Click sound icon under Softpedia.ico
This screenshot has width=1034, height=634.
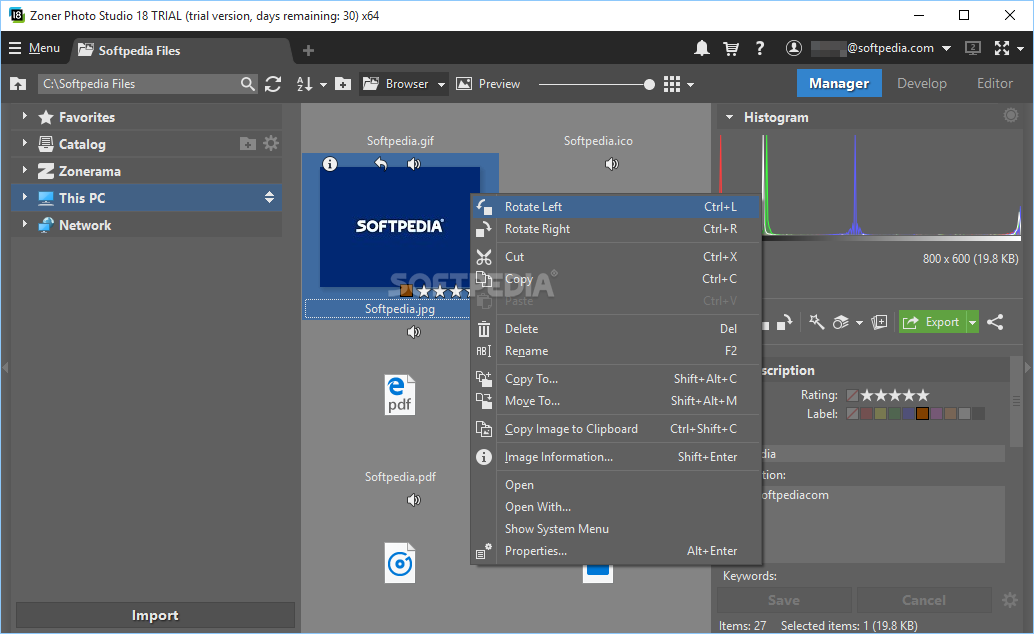tap(611, 164)
